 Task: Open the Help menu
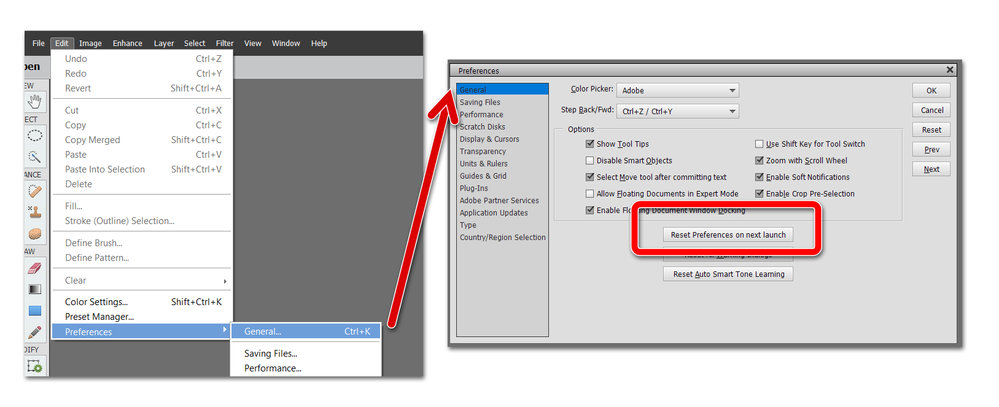click(319, 43)
